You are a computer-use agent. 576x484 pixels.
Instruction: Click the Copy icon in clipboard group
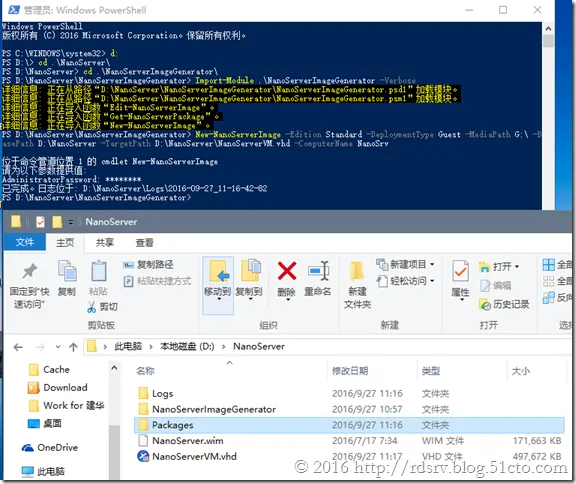click(x=67, y=271)
